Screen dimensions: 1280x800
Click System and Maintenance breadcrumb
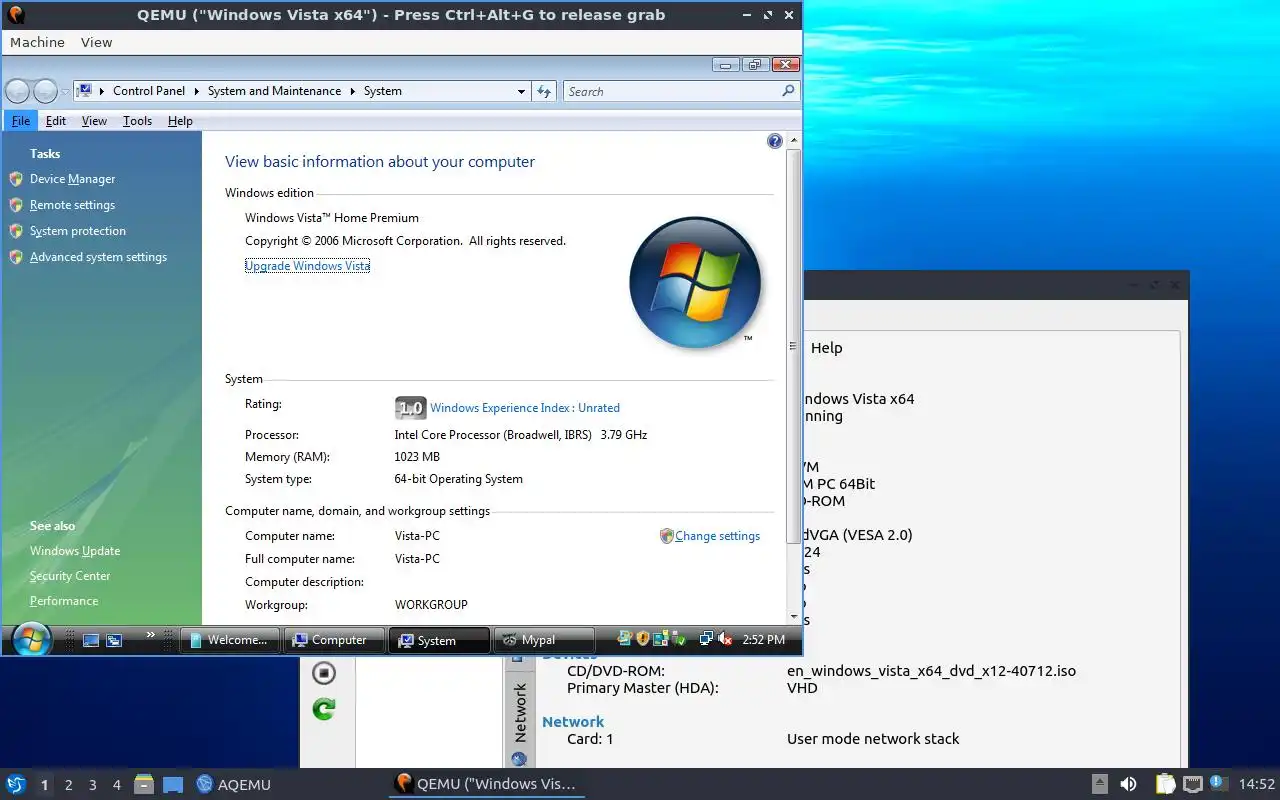tap(274, 91)
